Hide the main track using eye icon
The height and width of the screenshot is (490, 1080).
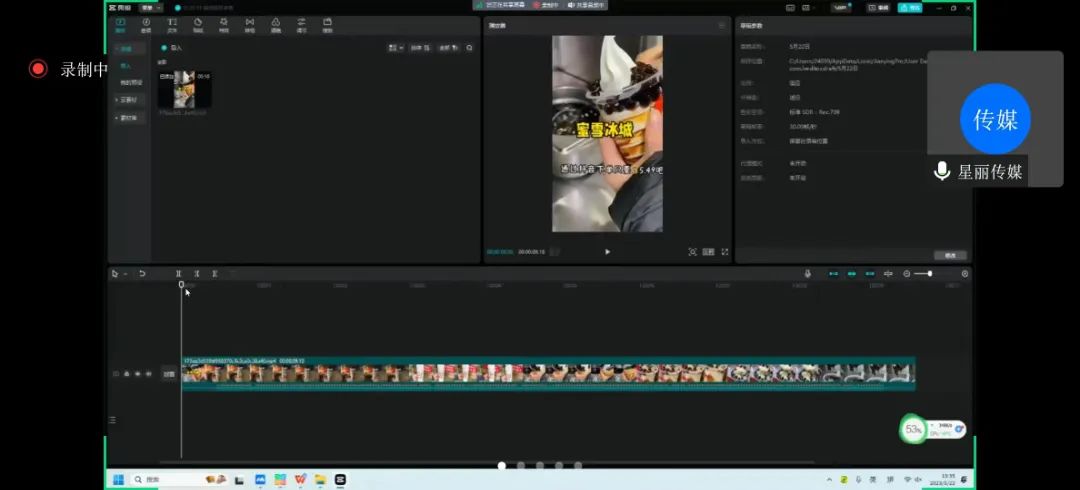137,373
